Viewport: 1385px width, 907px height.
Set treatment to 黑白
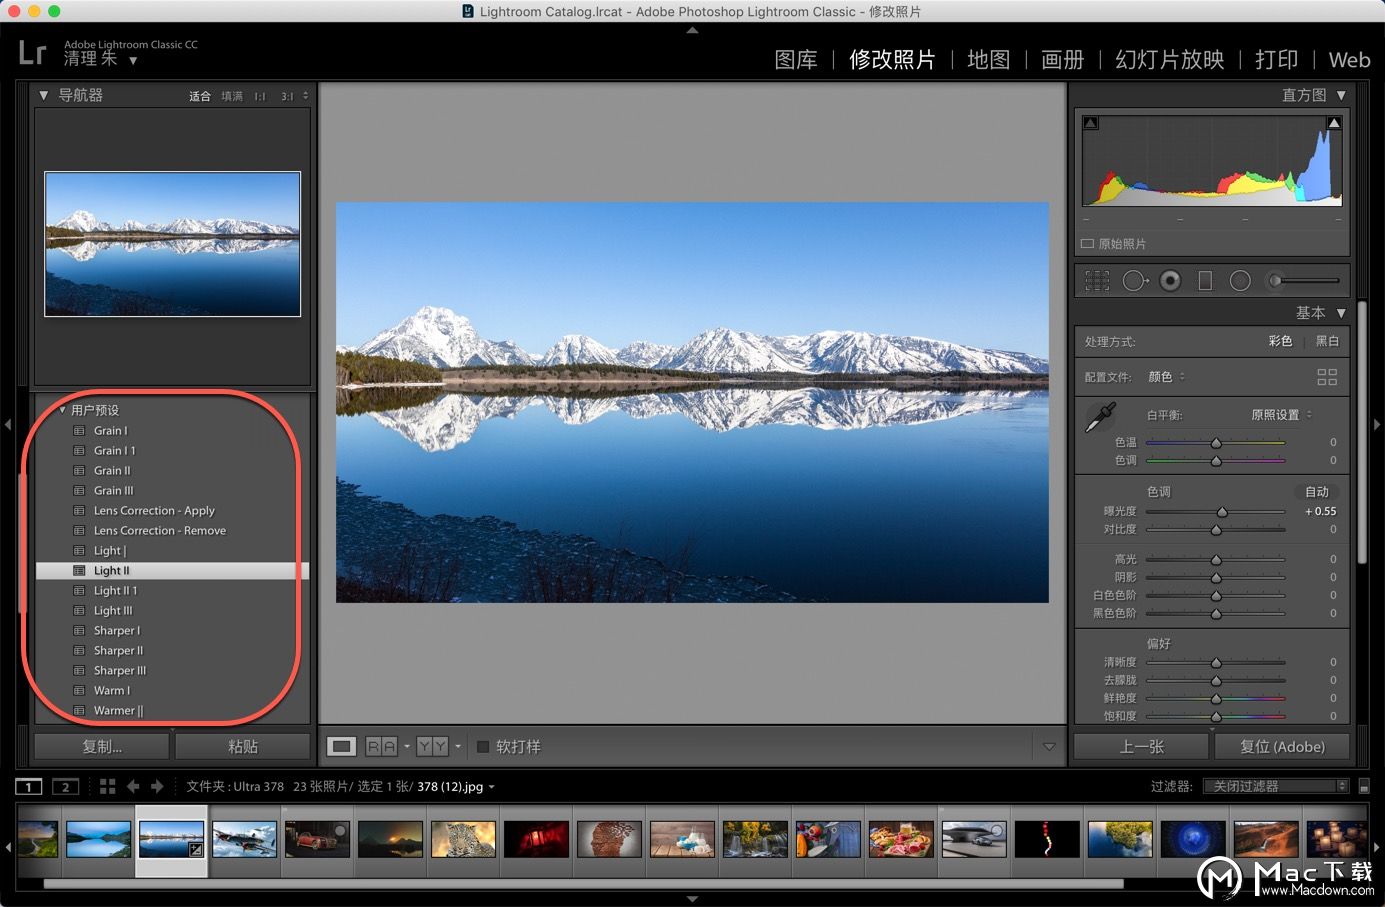pos(1327,341)
